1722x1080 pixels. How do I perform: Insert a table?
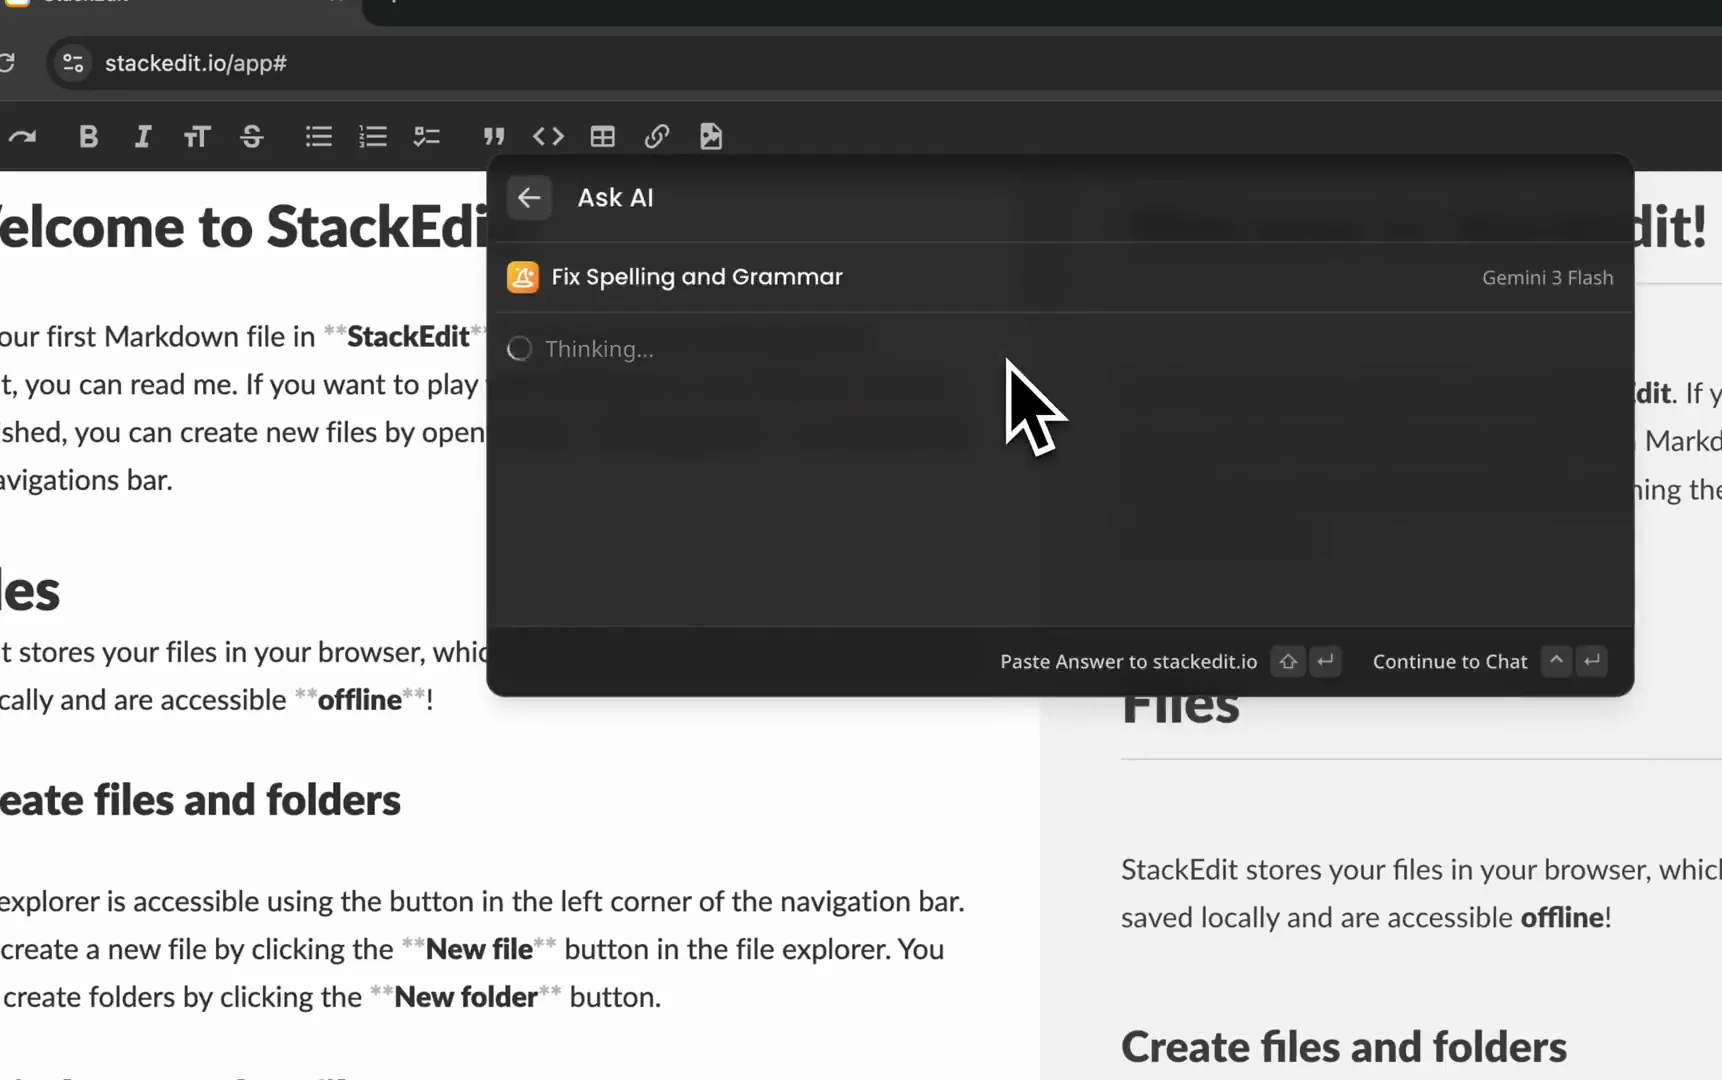click(x=602, y=137)
